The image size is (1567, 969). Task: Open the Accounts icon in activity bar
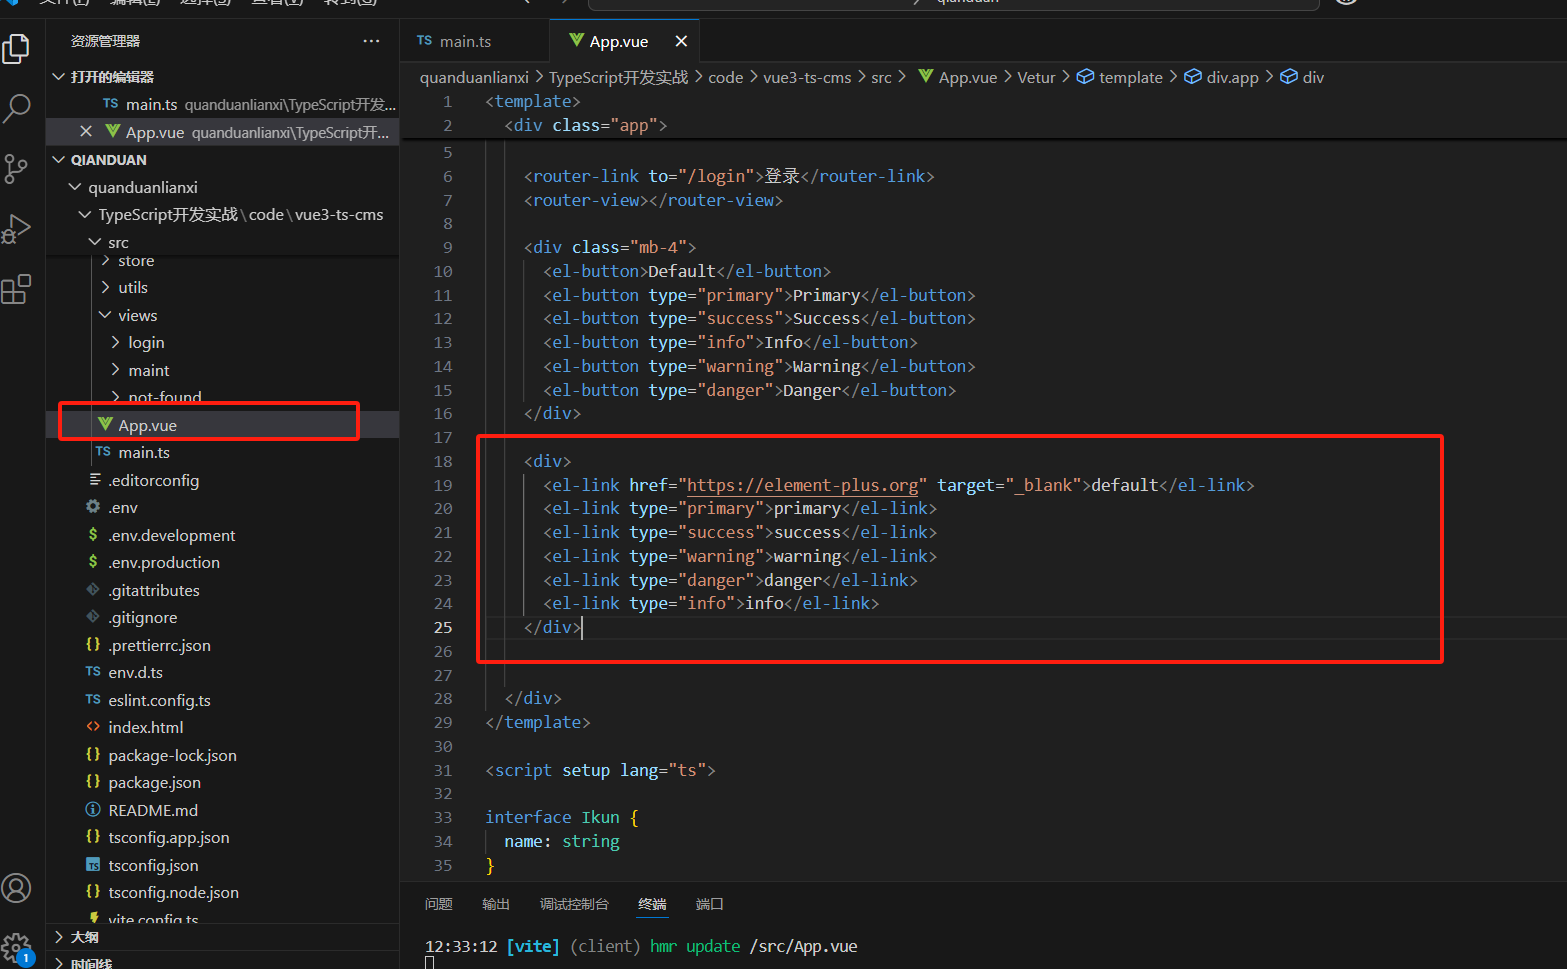[x=17, y=888]
